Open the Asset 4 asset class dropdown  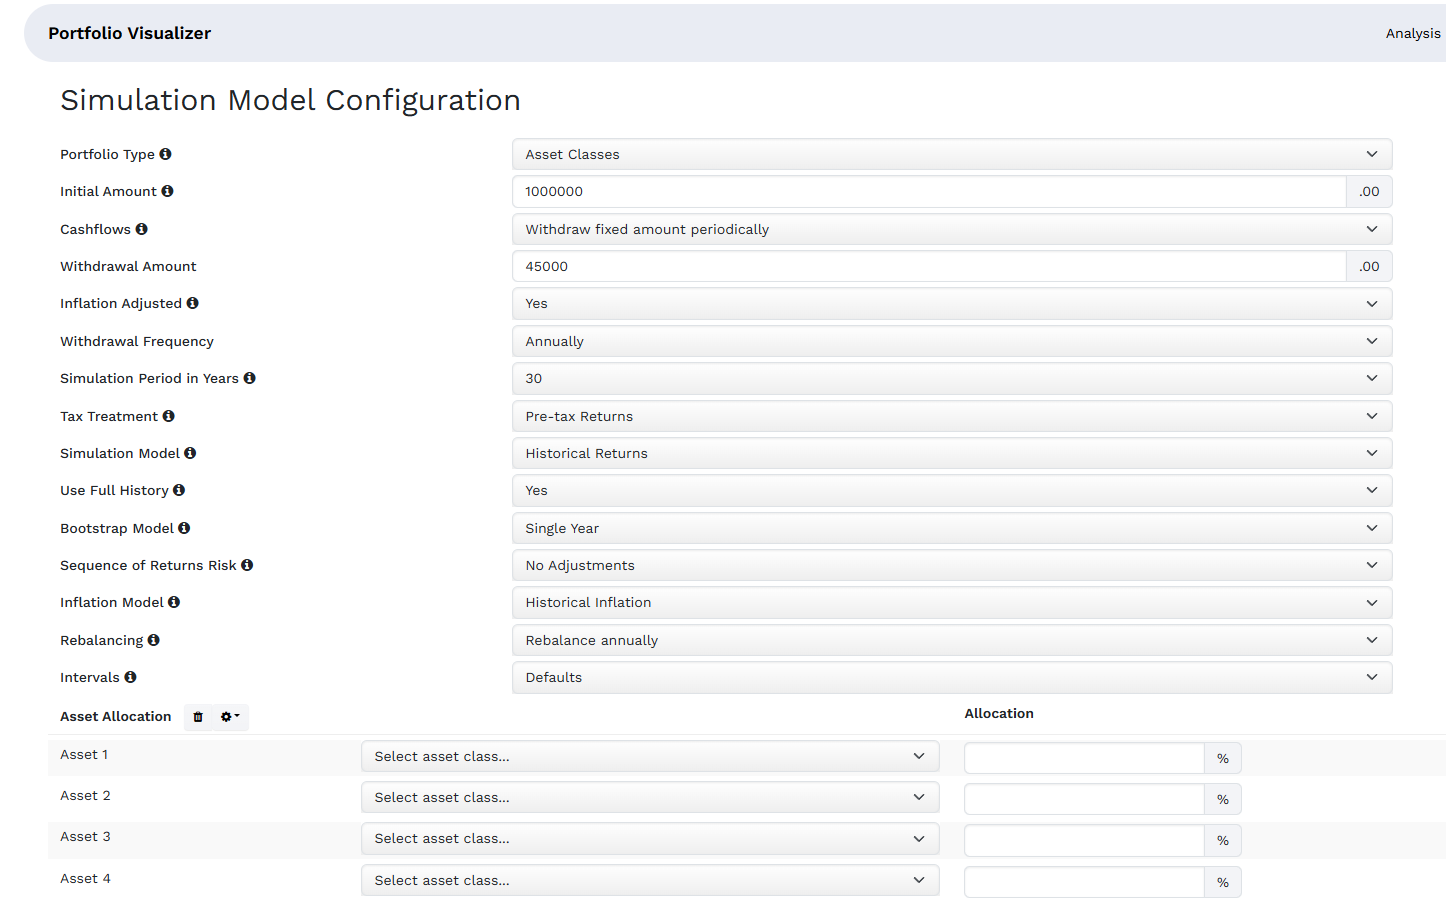pyautogui.click(x=649, y=880)
